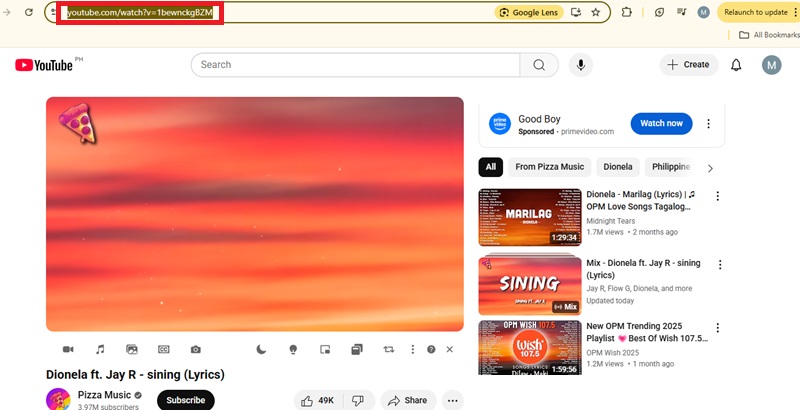Viewport: 800px width, 410px height.
Task: Open the help question mark icon
Action: point(431,349)
